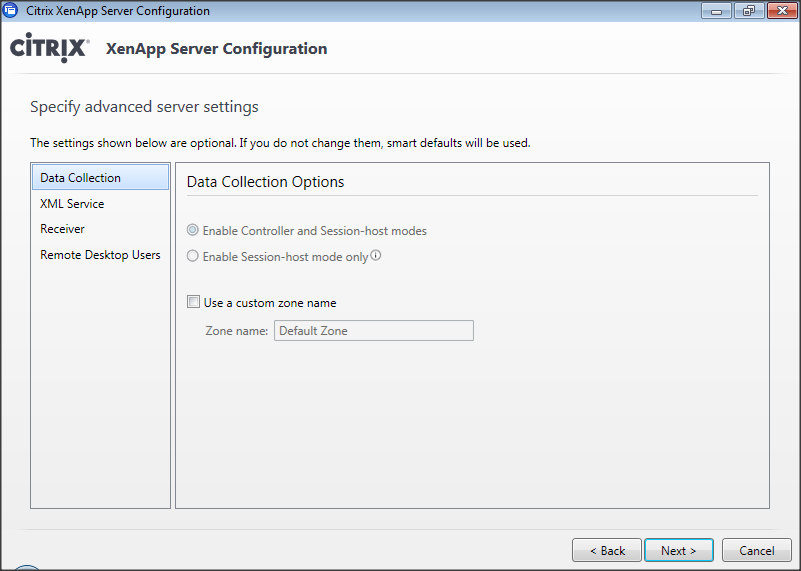Open the XML Service settings page

[x=72, y=204]
